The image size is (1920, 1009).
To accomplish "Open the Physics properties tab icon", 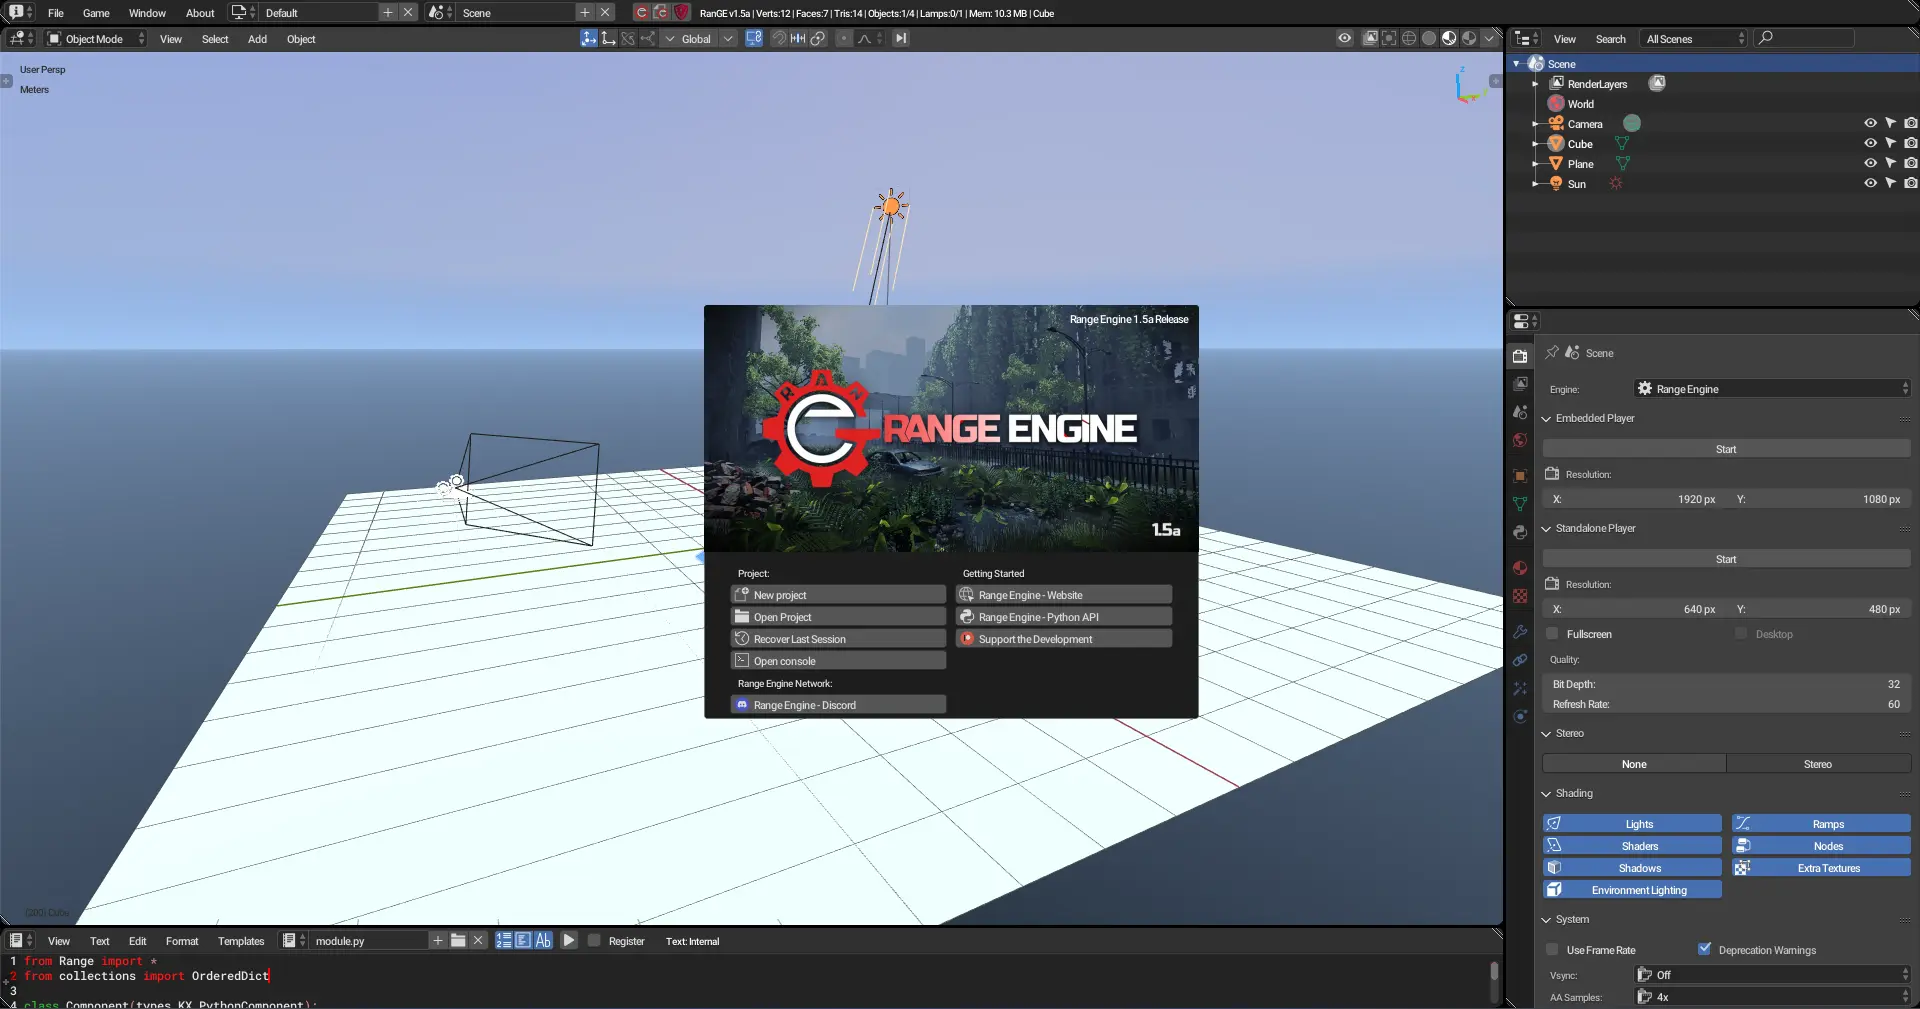I will (x=1520, y=716).
